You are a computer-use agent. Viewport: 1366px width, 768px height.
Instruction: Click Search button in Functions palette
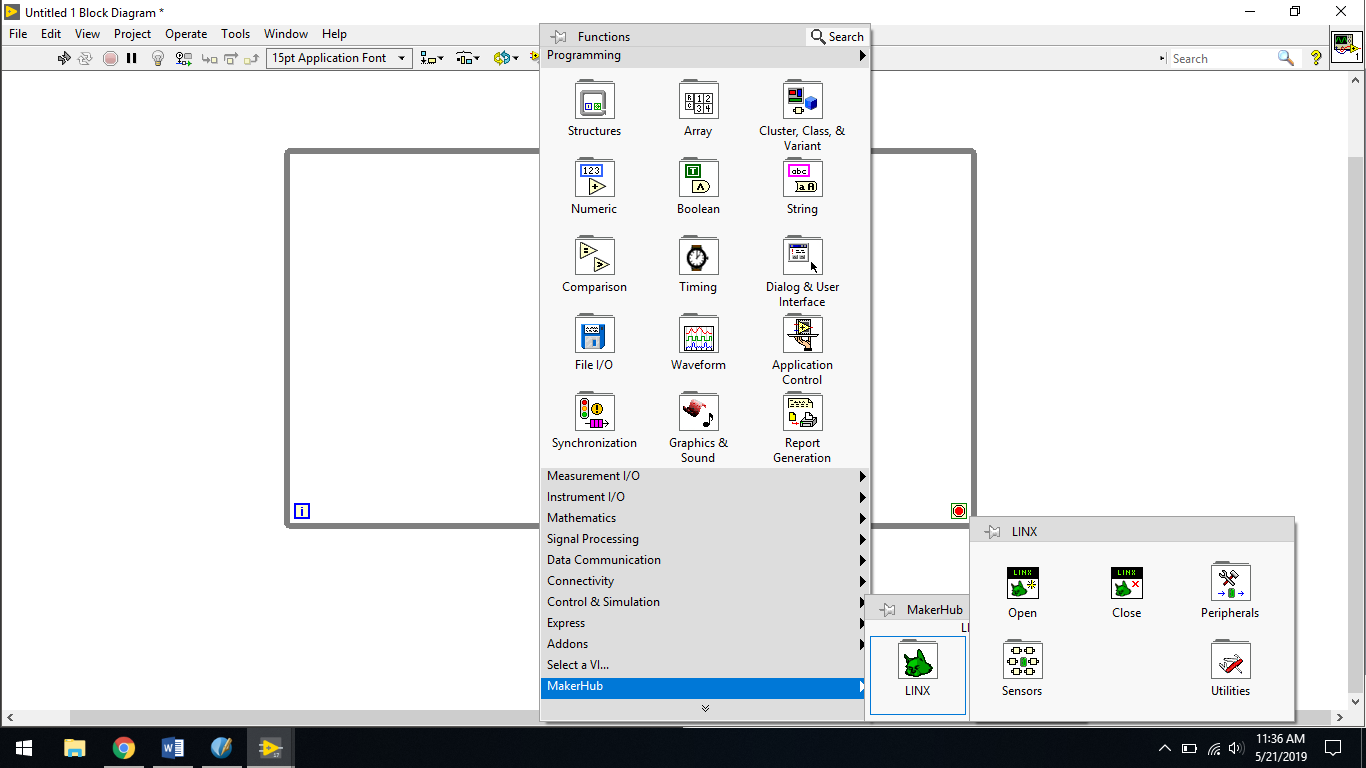click(837, 37)
